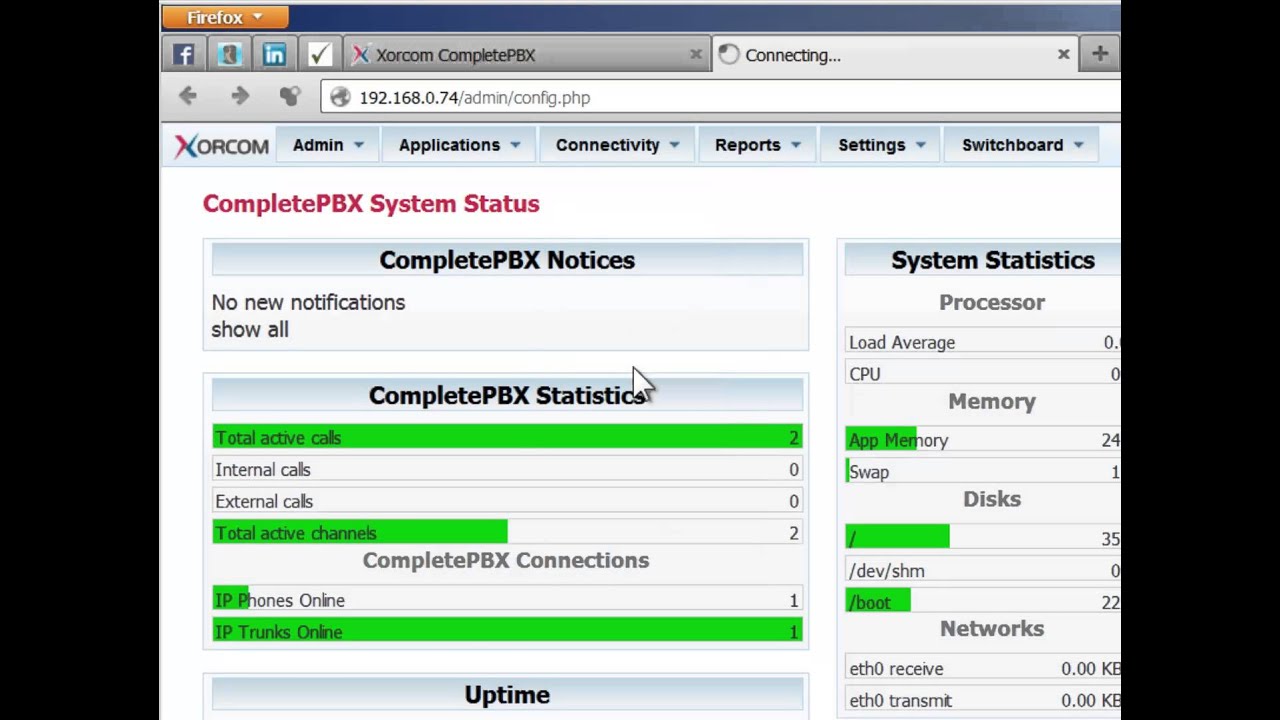The image size is (1280, 720).
Task: Click the /dev/shm disk row
Action: [983, 571]
